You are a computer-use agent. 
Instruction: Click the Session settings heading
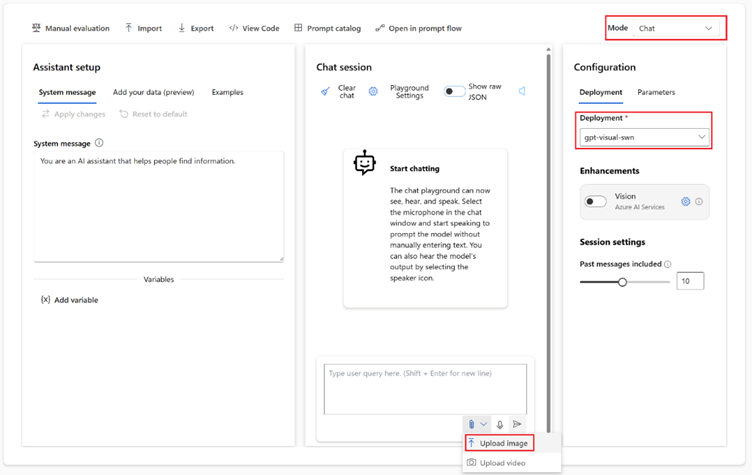612,242
